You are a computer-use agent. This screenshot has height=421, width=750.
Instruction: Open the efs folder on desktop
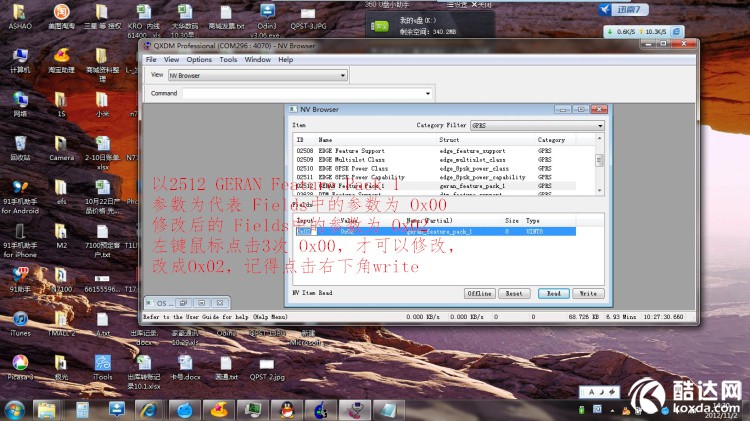[x=61, y=192]
